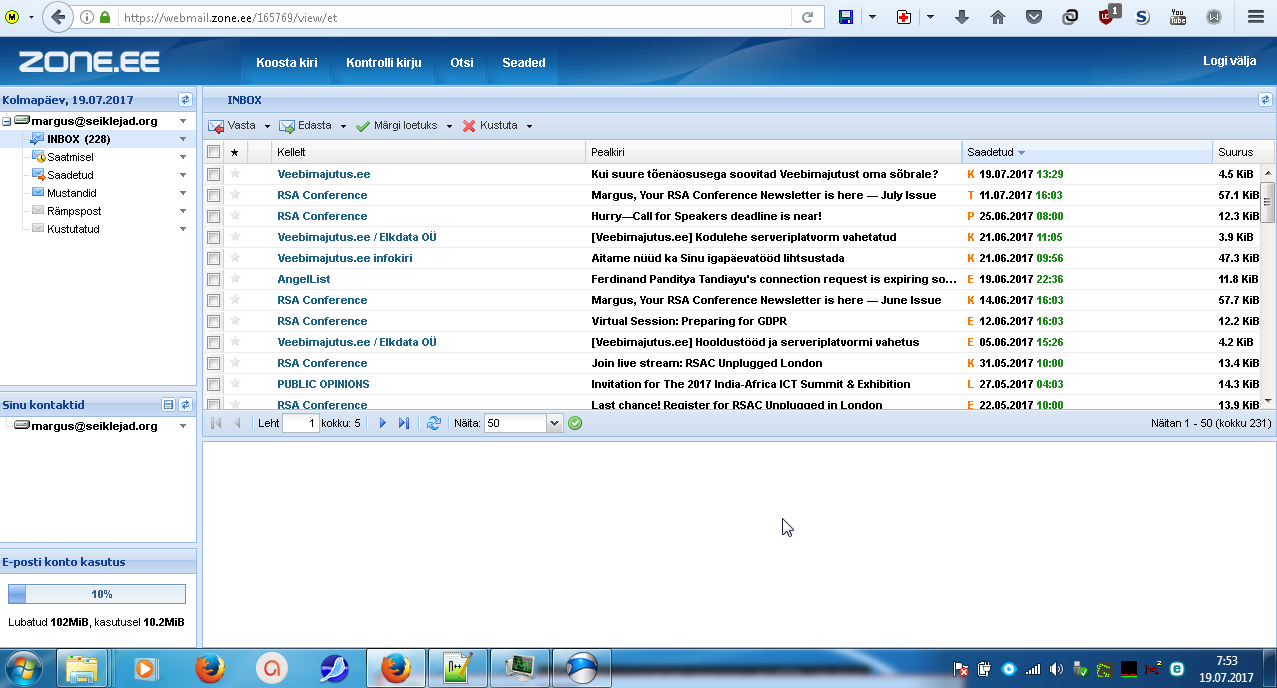Screen dimensions: 1277x688
Task: Open the INBOX folder dropdown arrow
Action: click(183, 139)
